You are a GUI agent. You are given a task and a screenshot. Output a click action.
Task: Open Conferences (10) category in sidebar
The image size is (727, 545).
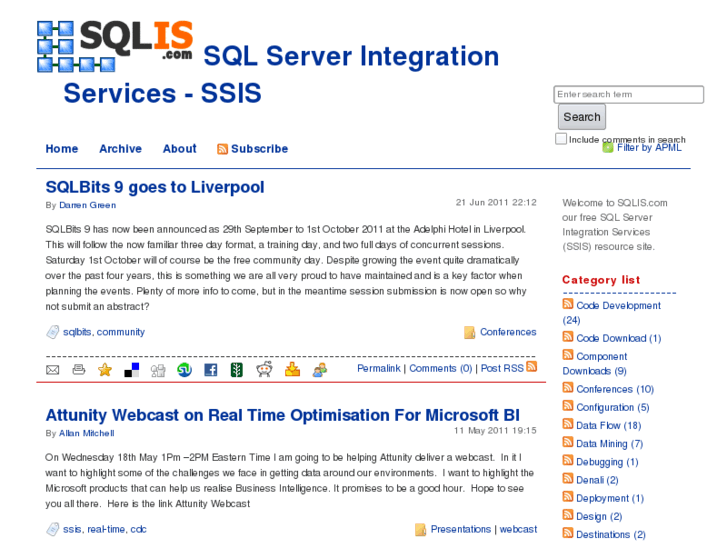(615, 389)
